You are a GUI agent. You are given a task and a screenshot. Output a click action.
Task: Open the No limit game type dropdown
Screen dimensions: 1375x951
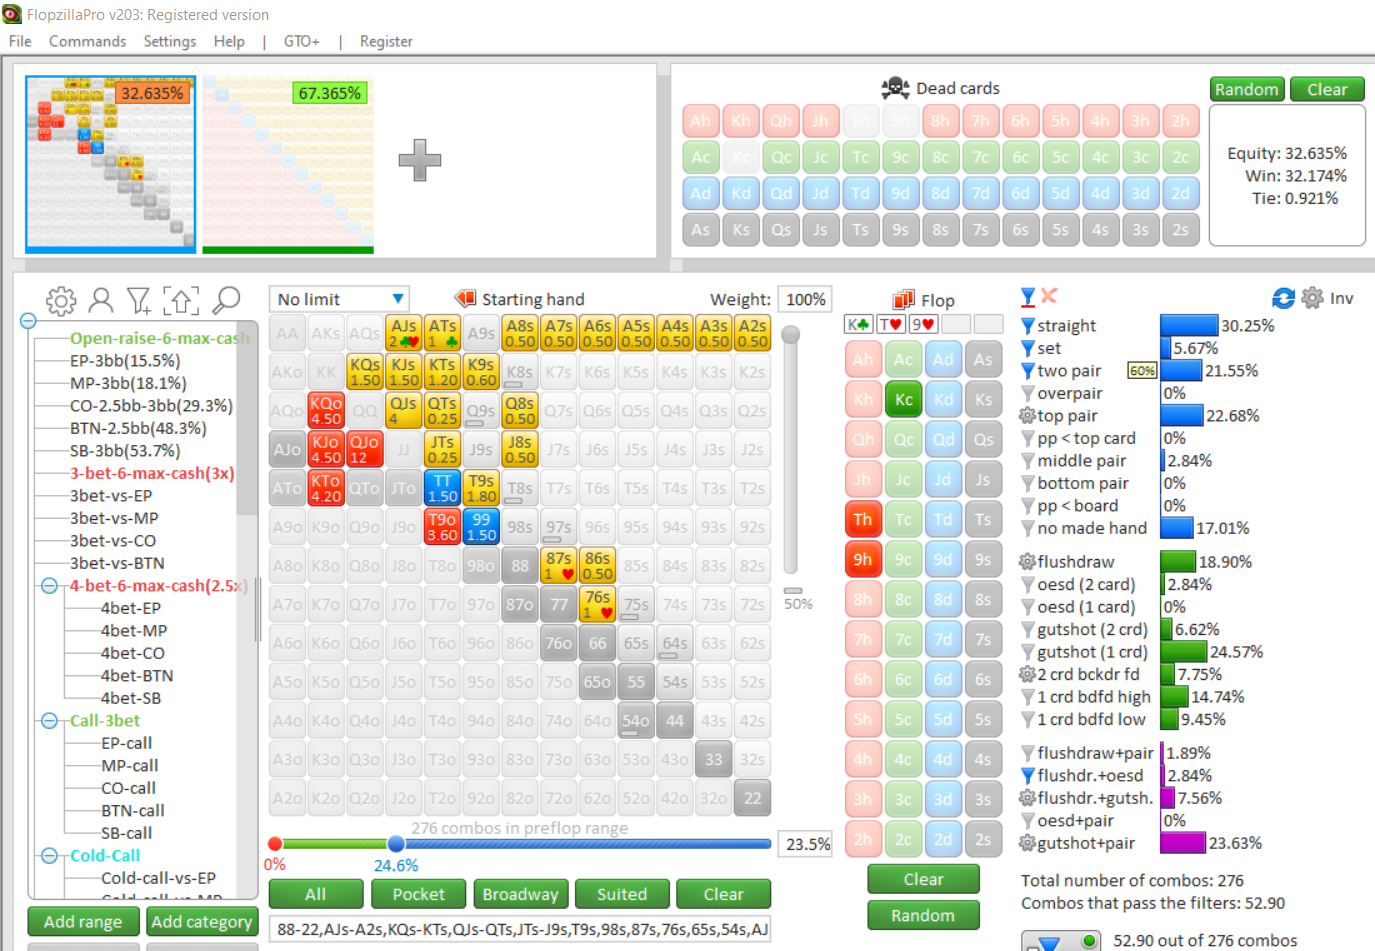[339, 299]
